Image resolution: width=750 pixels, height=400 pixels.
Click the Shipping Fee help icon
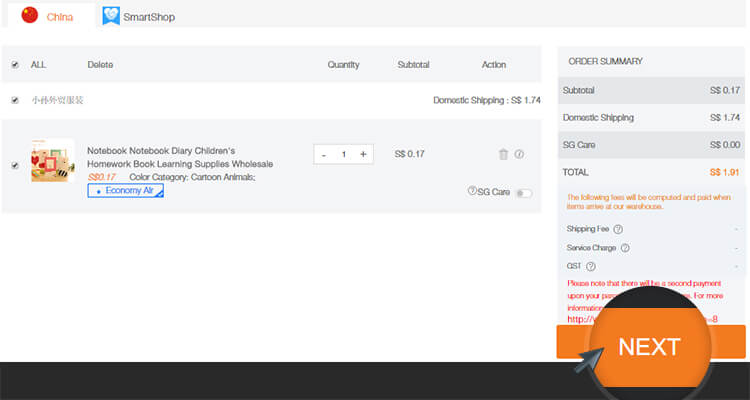618,229
